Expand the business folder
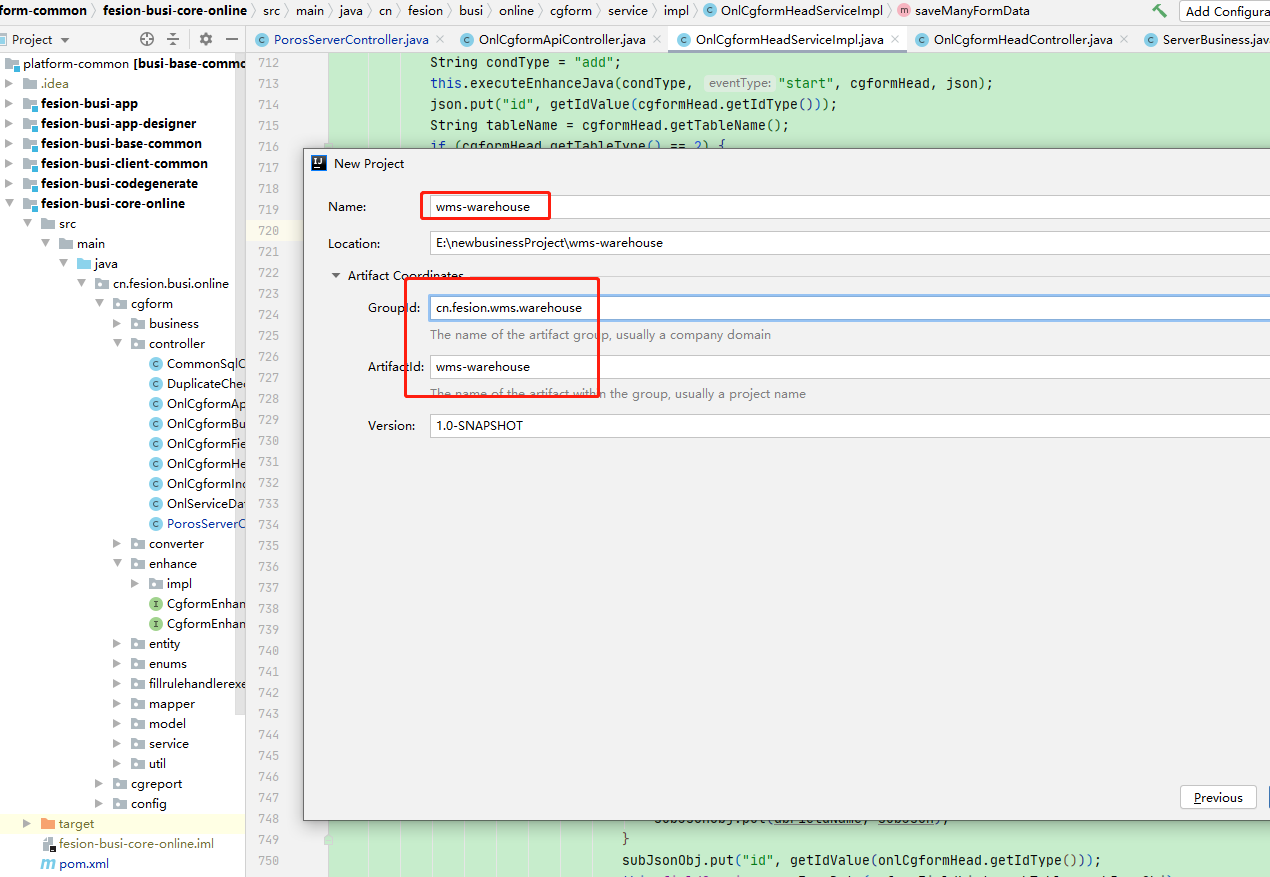 click(x=117, y=323)
